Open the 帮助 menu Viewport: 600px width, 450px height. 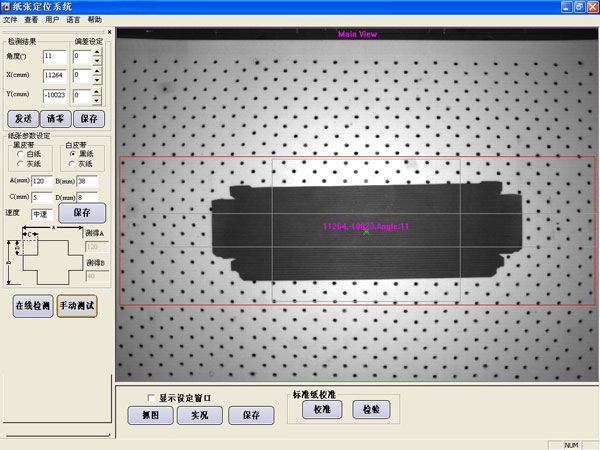[95, 20]
